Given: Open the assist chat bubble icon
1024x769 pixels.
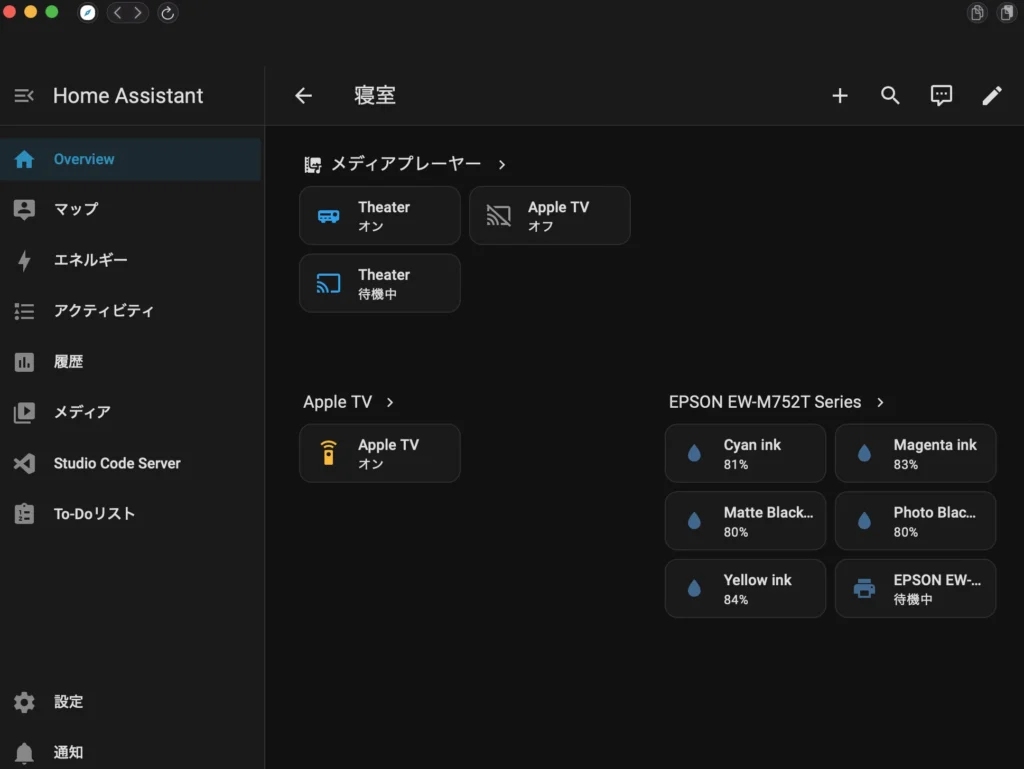Looking at the screenshot, I should (941, 96).
